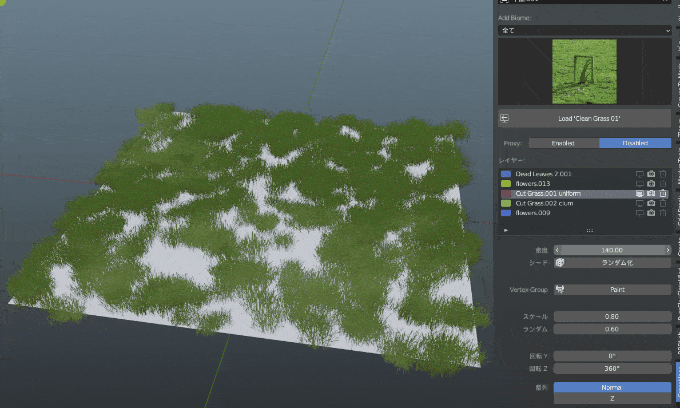Click the layer list resize grip dots
Screen dimensions: 680x408
[589, 231]
